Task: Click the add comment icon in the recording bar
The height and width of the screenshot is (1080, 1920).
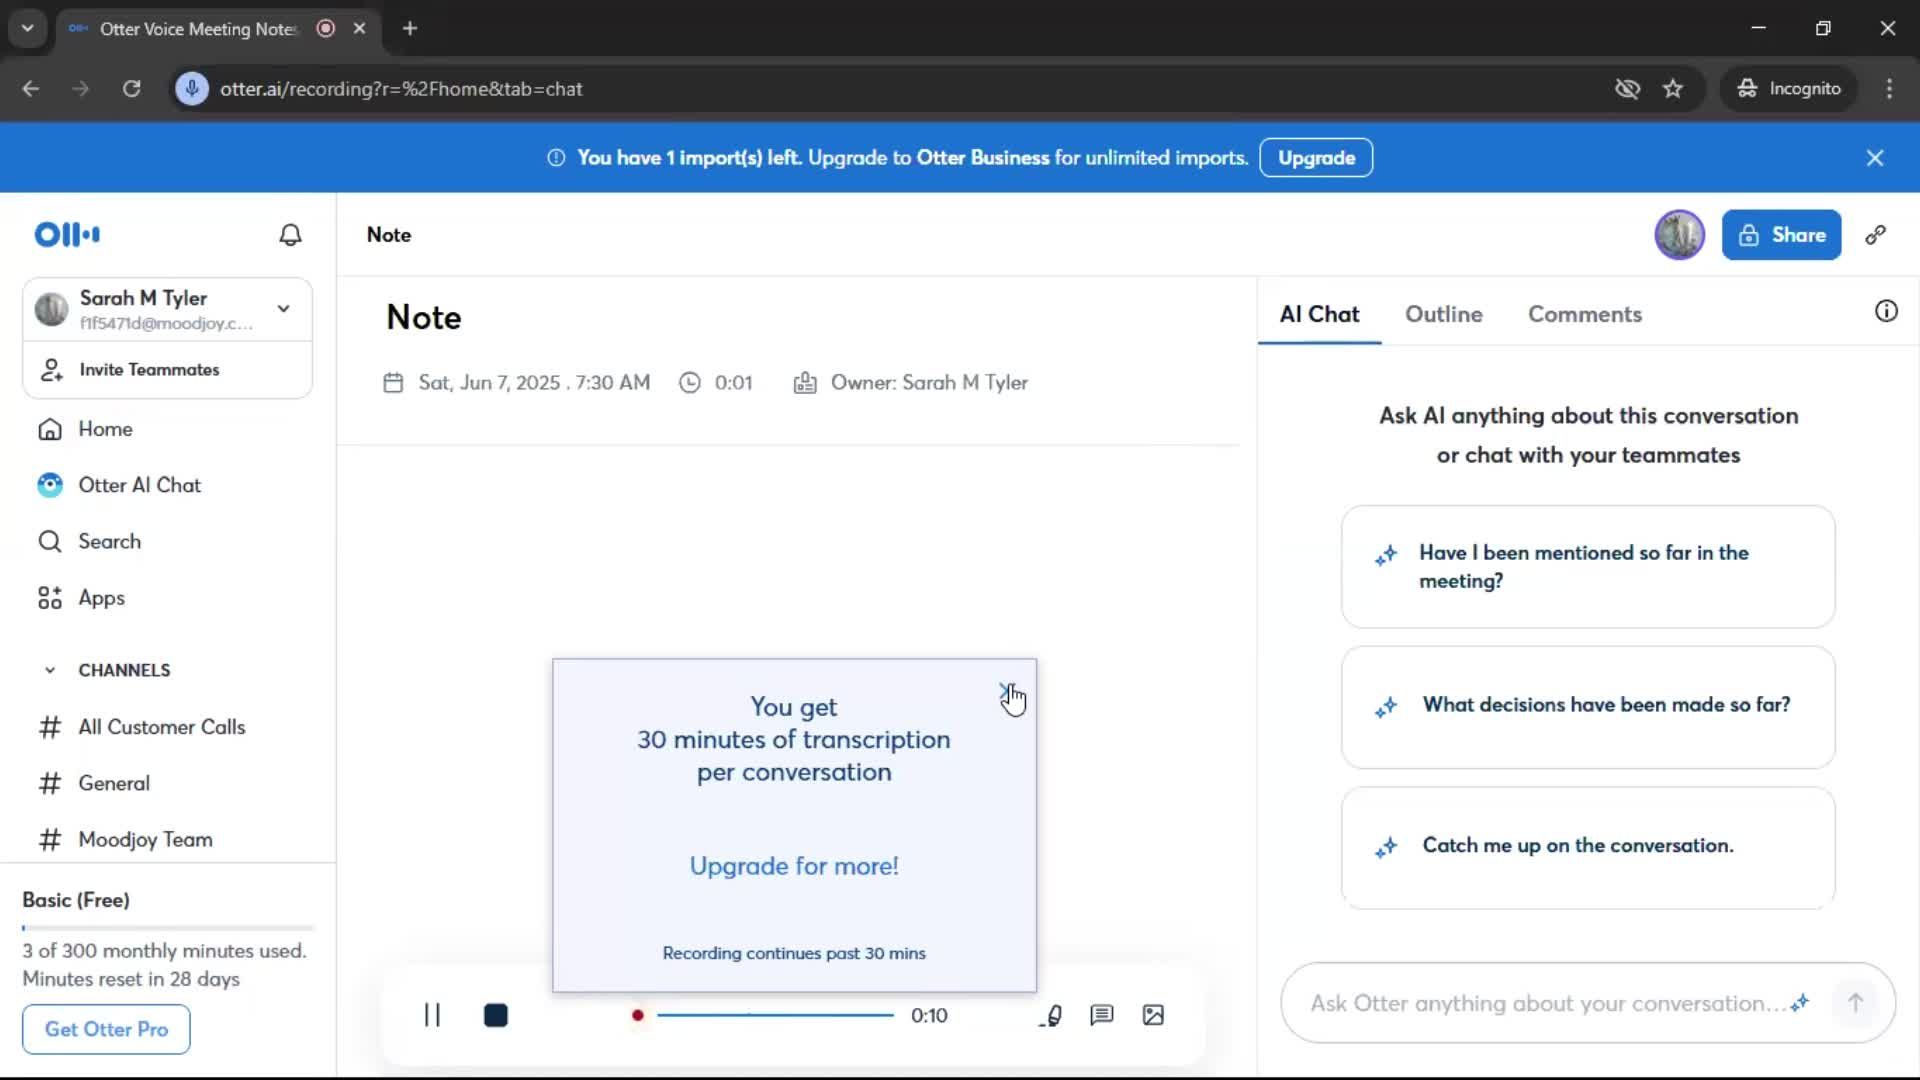Action: click(x=1102, y=1015)
